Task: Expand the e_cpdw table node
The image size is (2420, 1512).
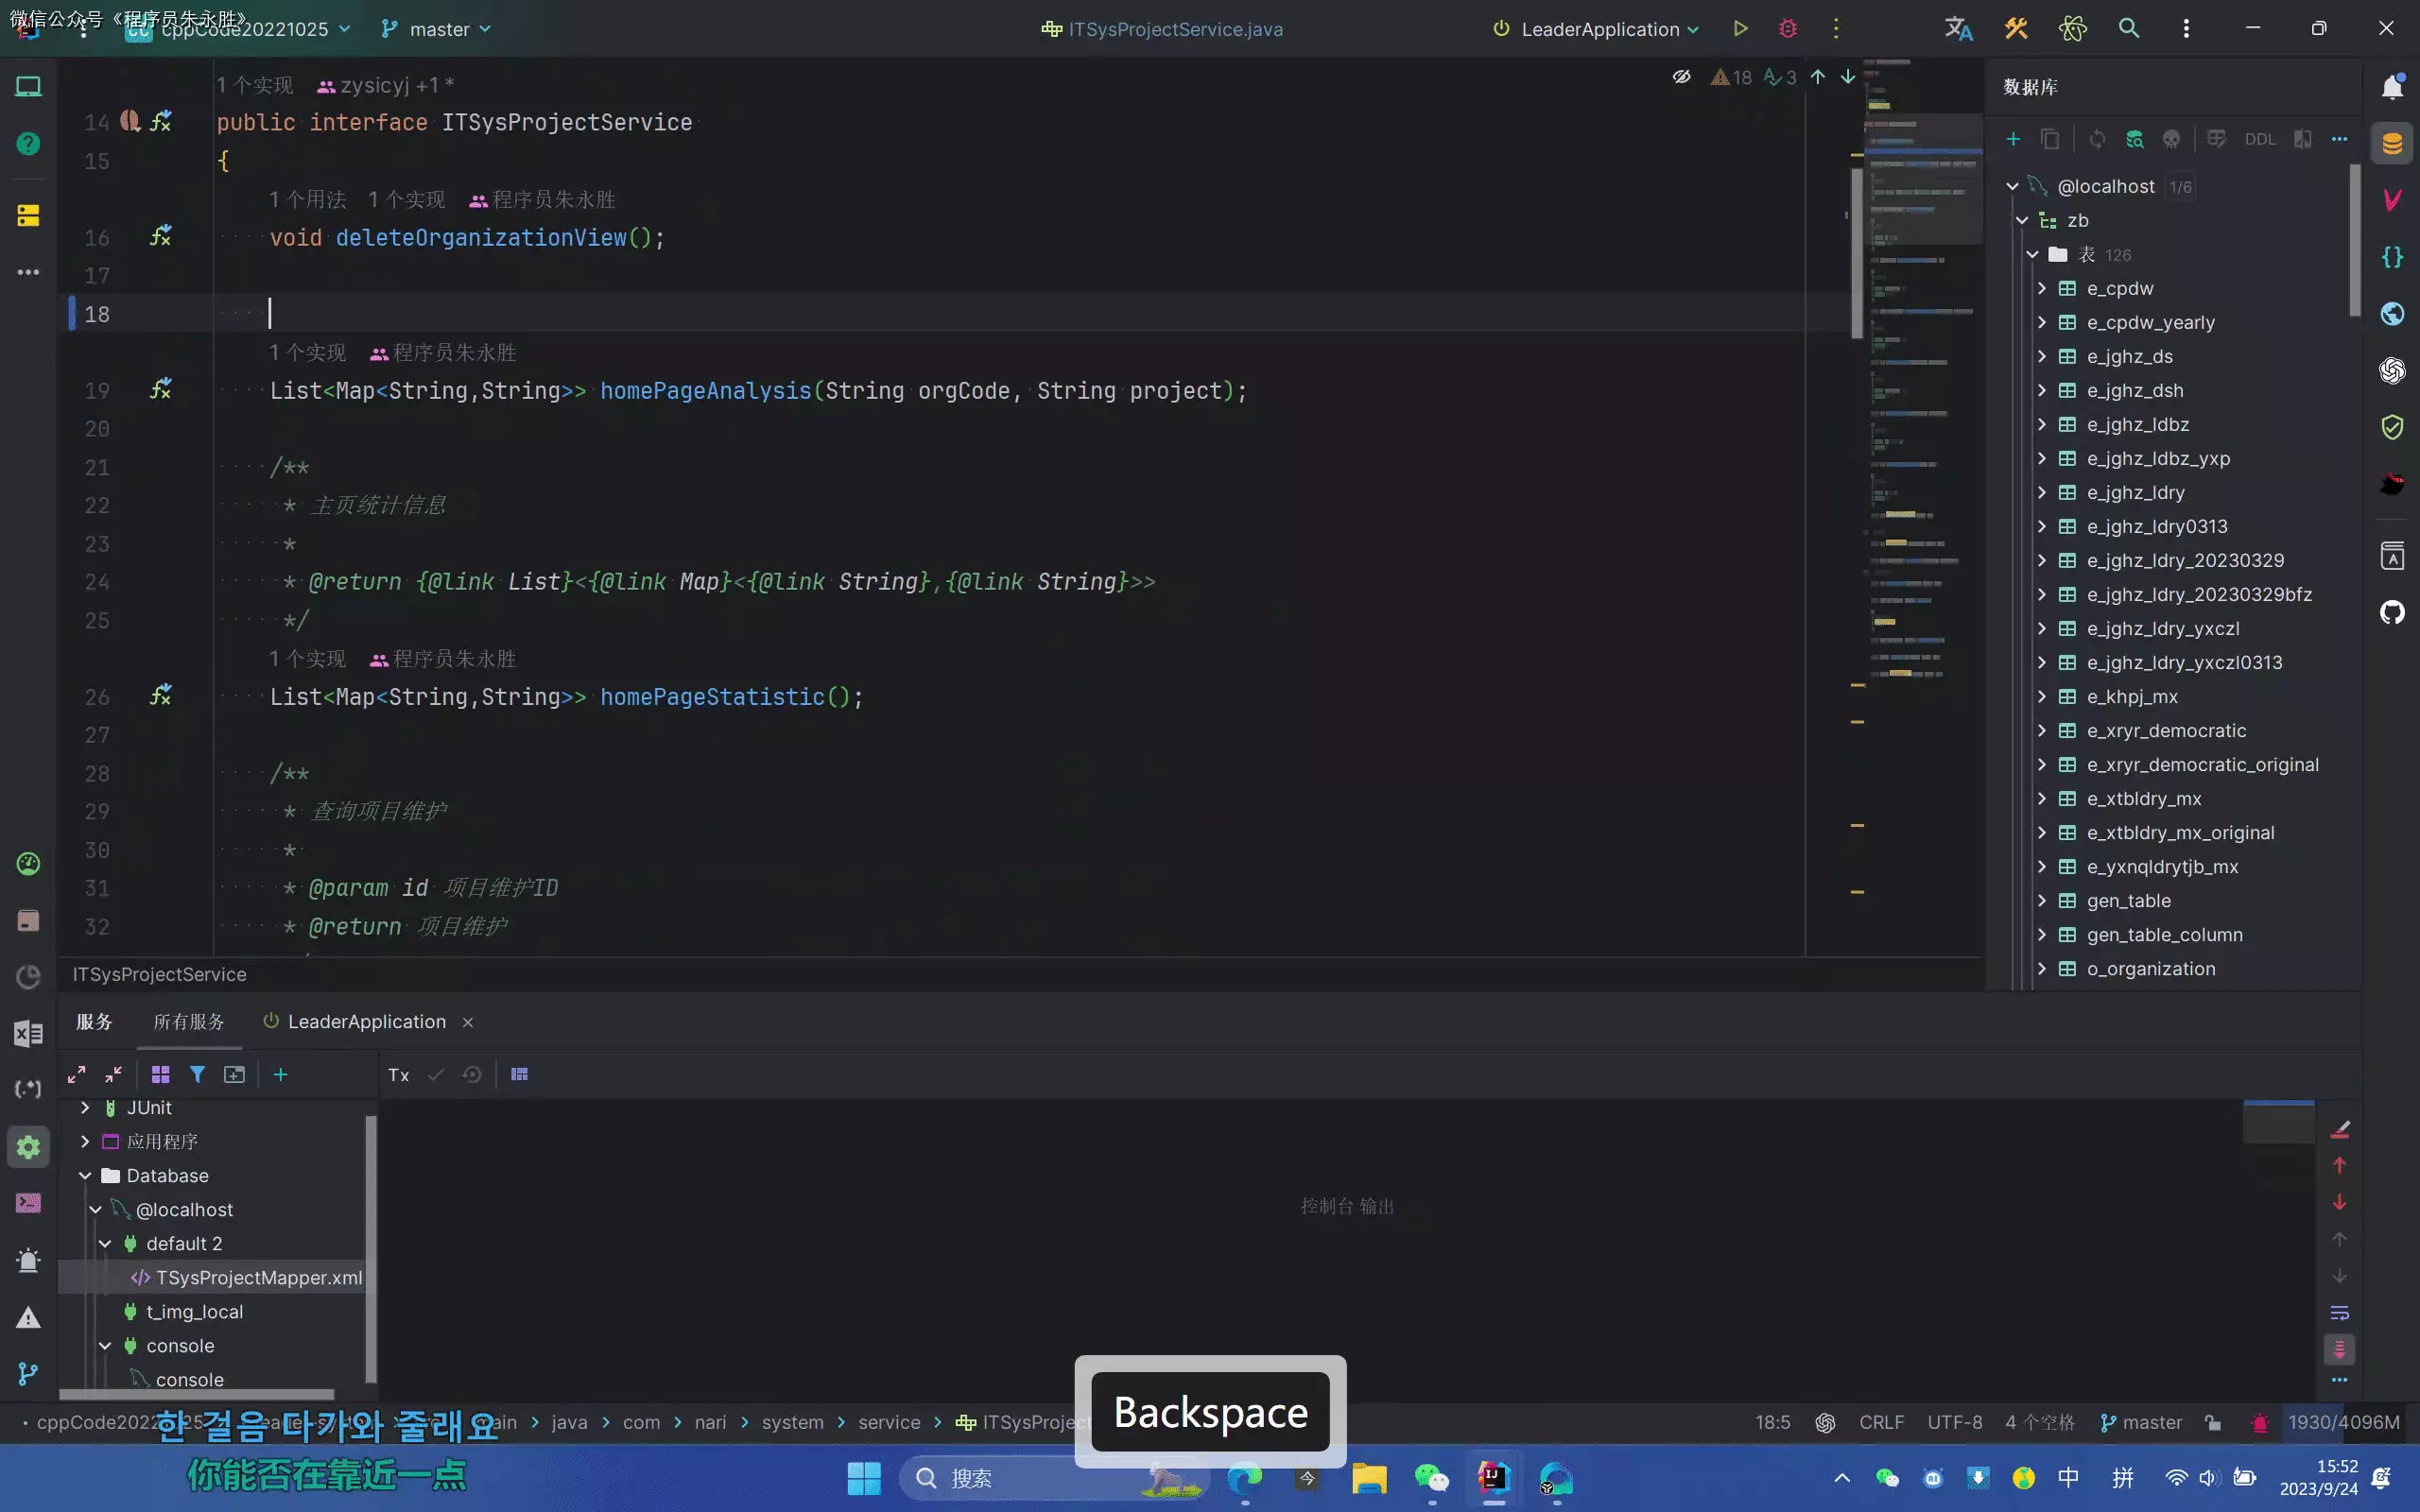Action: (2041, 288)
